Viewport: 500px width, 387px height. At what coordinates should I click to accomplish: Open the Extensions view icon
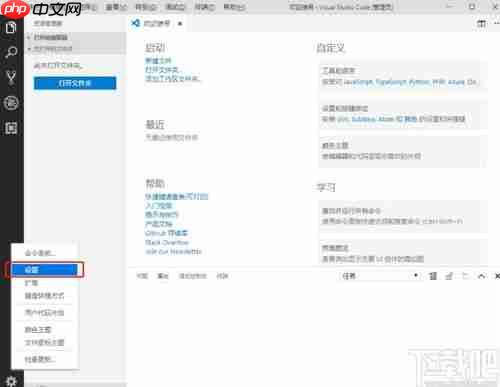(11, 128)
